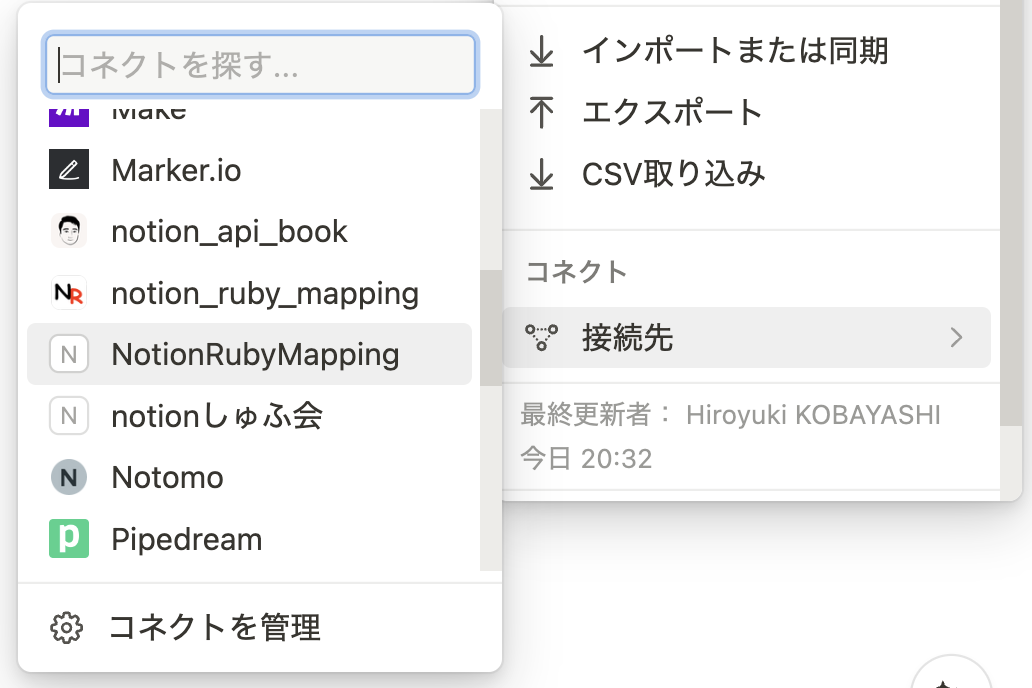
Task: Click the connections list scrollbar thumb
Action: tap(490, 328)
